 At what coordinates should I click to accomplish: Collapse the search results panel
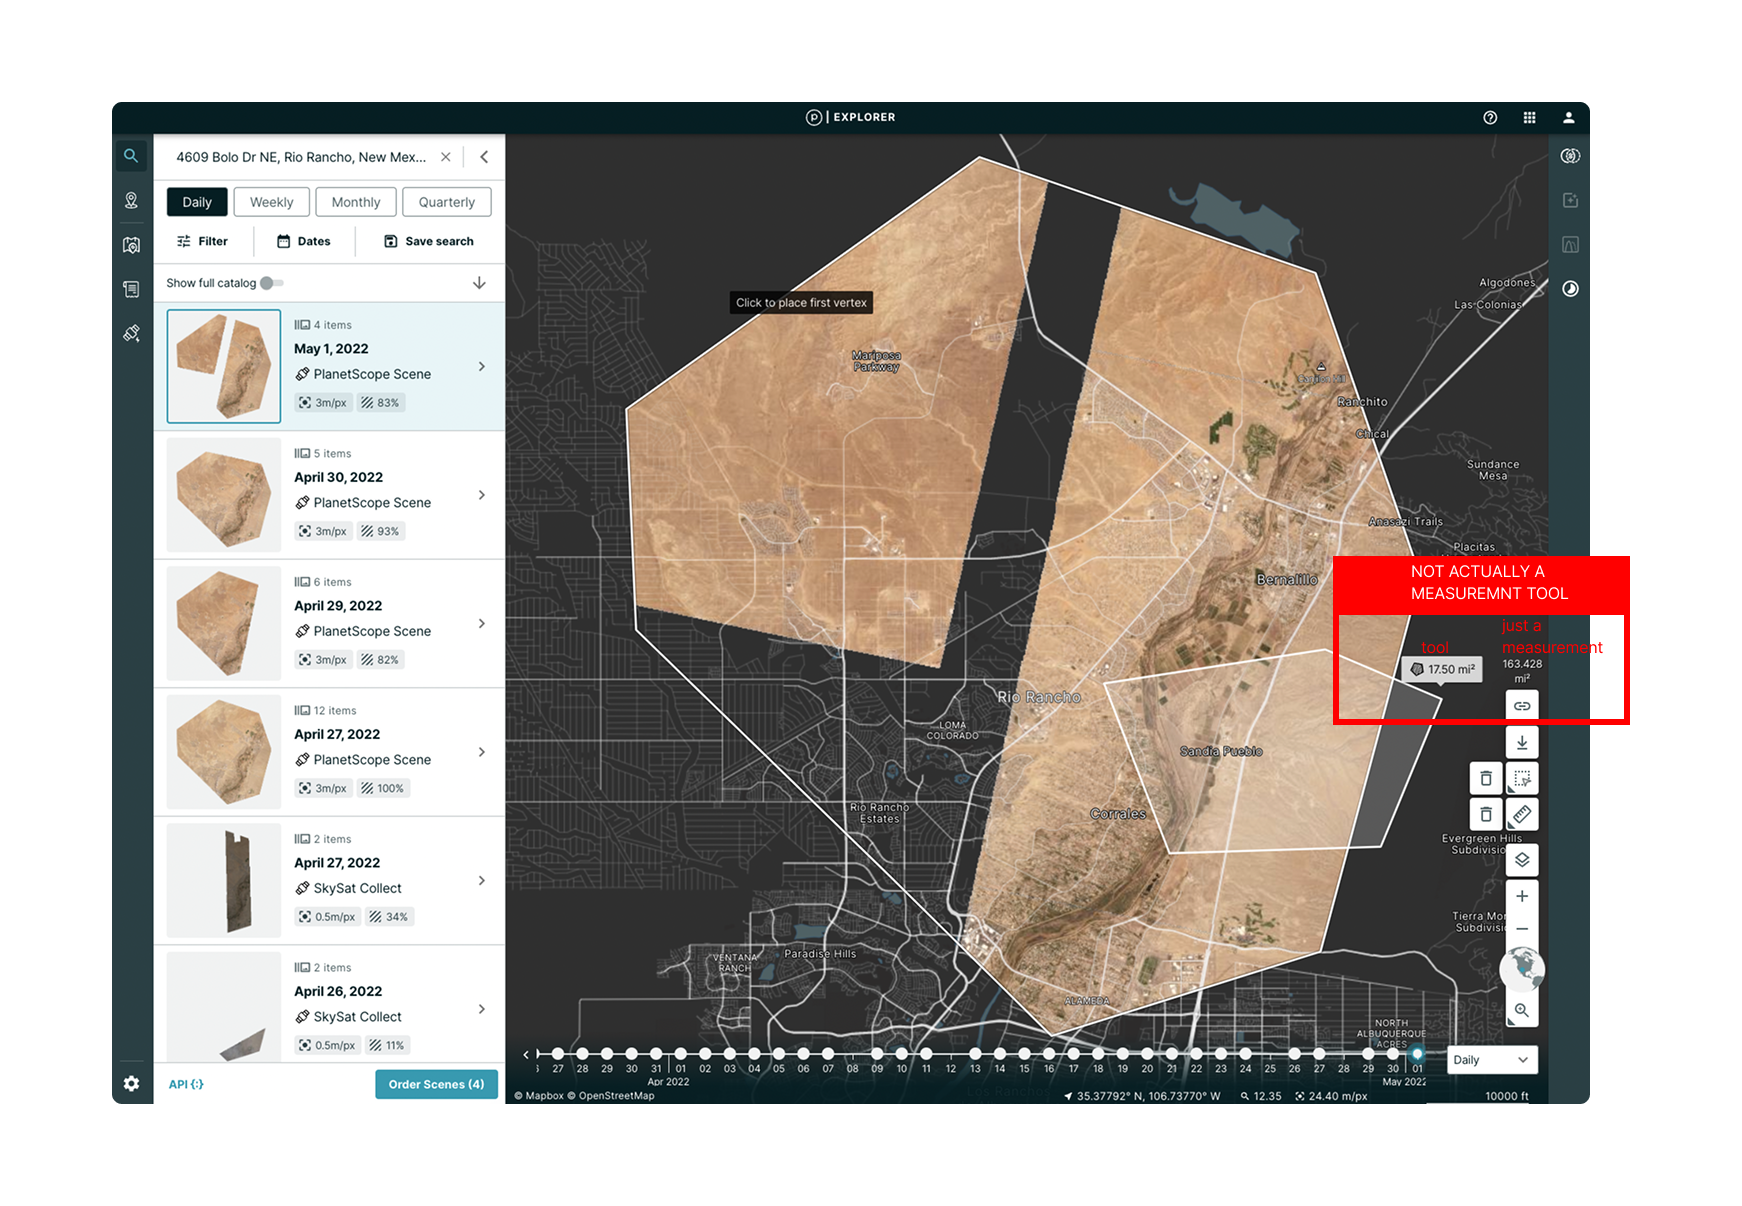484,157
